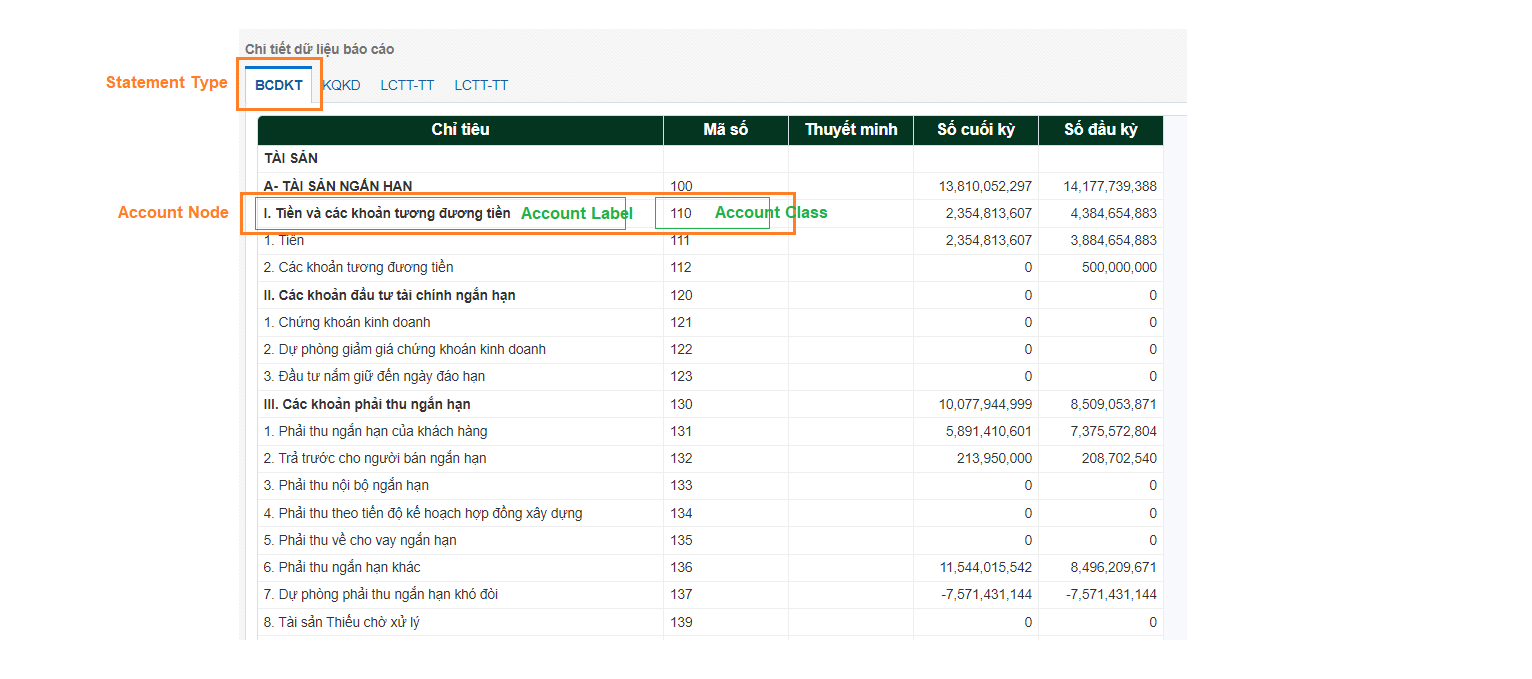This screenshot has width=1532, height=679.
Task: Select 'III. Các khoản phải thu ngắn hạn'
Action: pyautogui.click(x=367, y=404)
